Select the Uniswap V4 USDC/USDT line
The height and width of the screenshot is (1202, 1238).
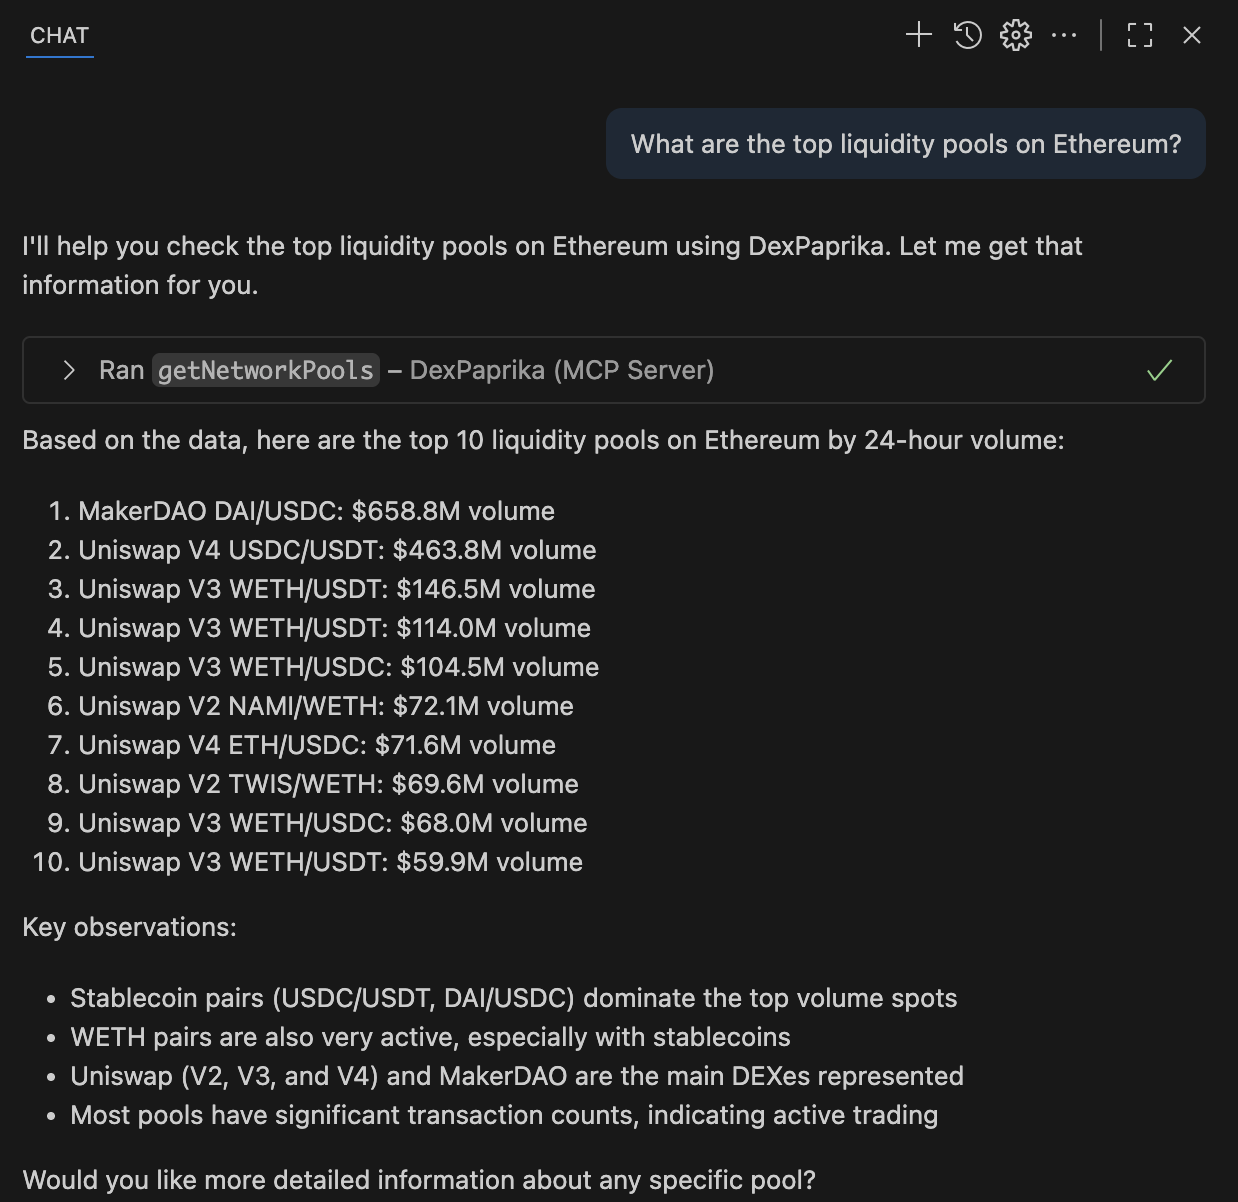coord(337,550)
